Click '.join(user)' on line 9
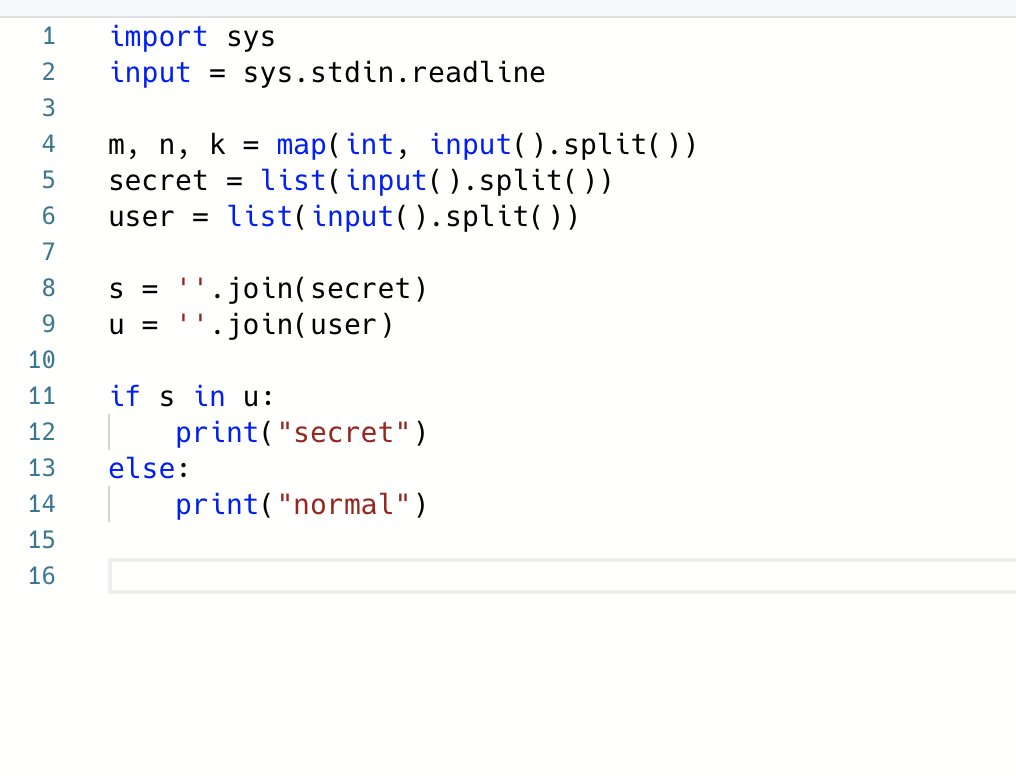 click(302, 325)
